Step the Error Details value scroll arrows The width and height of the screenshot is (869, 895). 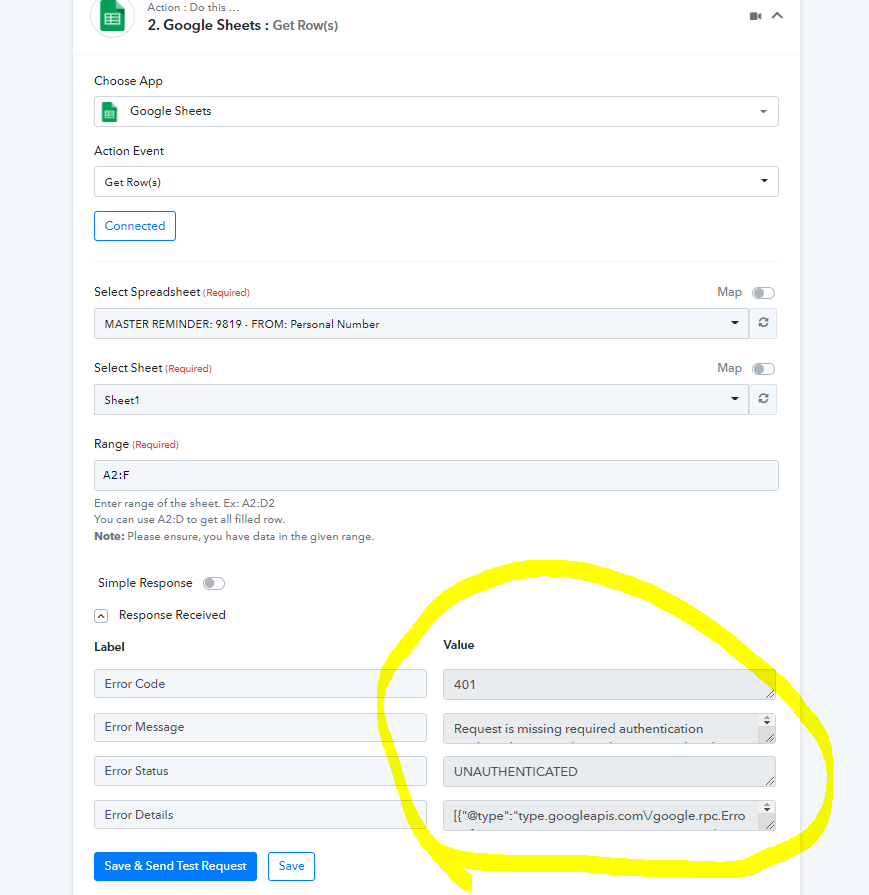tap(767, 807)
